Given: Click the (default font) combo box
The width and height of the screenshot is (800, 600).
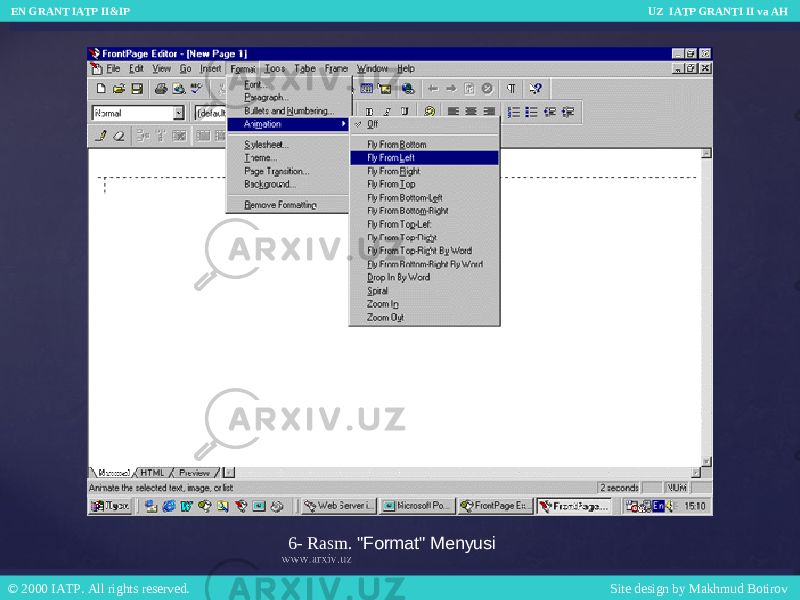Looking at the screenshot, I should click(211, 113).
